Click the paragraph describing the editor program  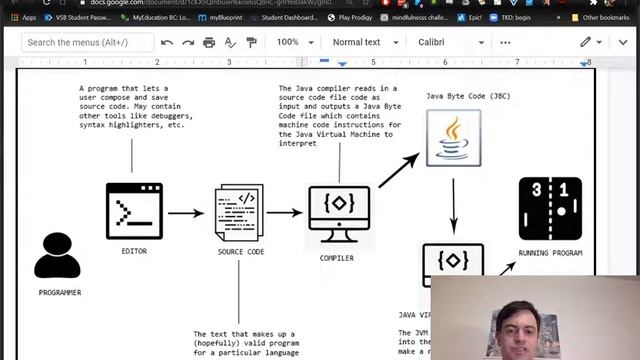pos(136,107)
